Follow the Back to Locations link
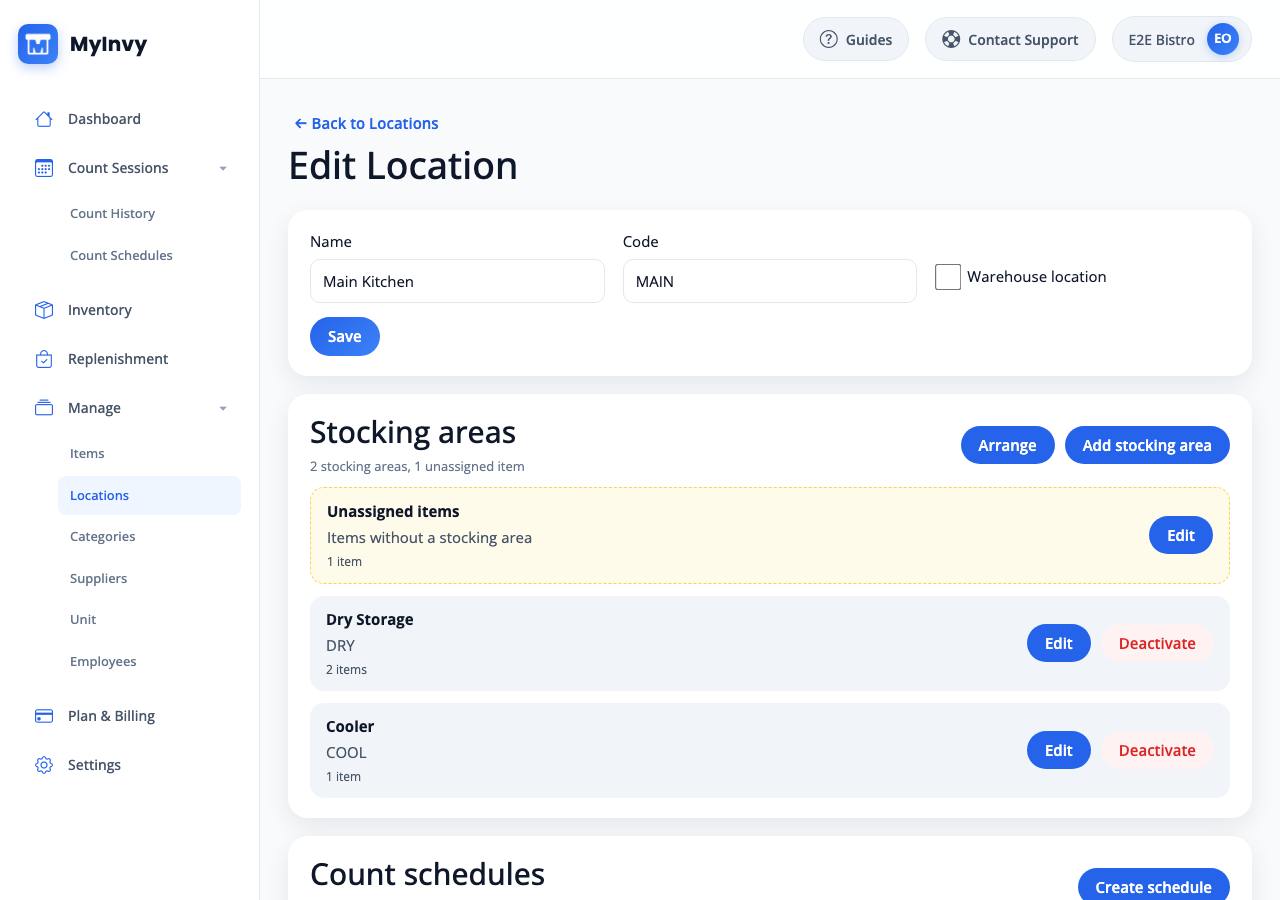 tap(366, 123)
